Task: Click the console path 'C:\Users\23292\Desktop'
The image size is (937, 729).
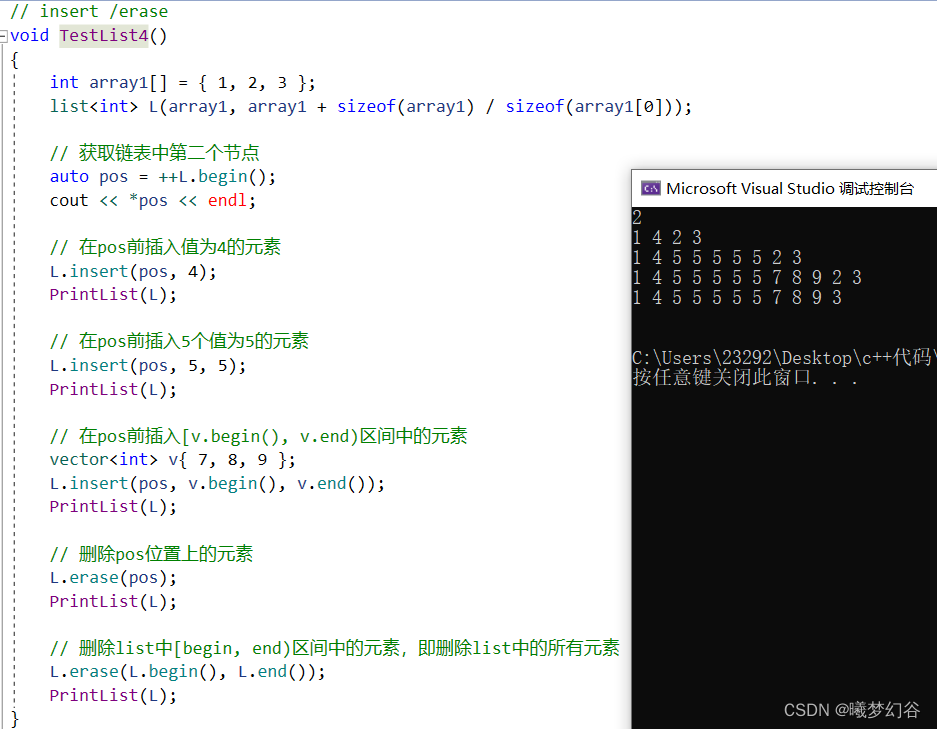Action: [742, 357]
